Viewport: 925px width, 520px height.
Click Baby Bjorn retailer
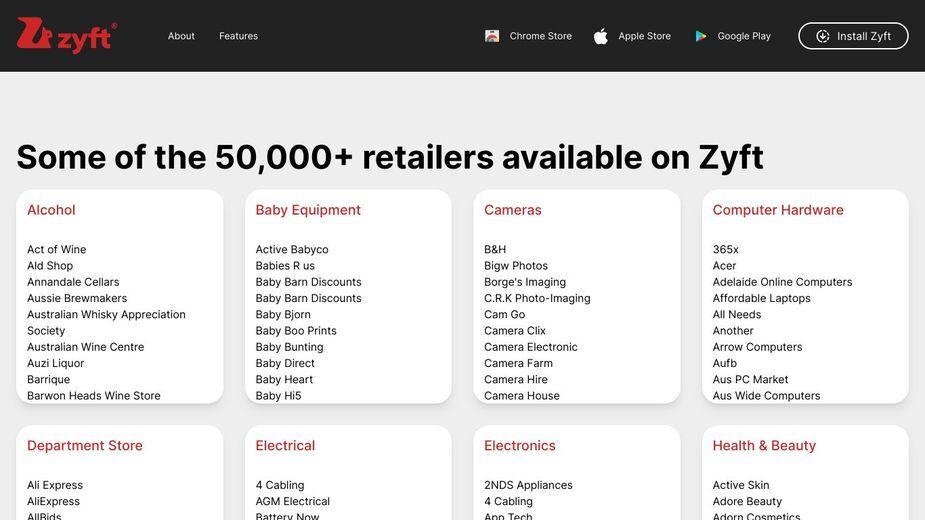point(283,315)
